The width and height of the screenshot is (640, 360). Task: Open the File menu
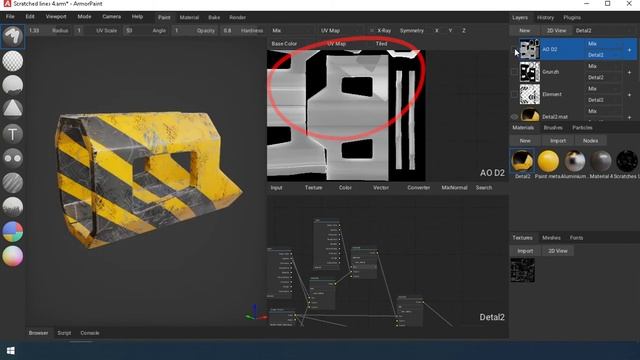coord(10,17)
